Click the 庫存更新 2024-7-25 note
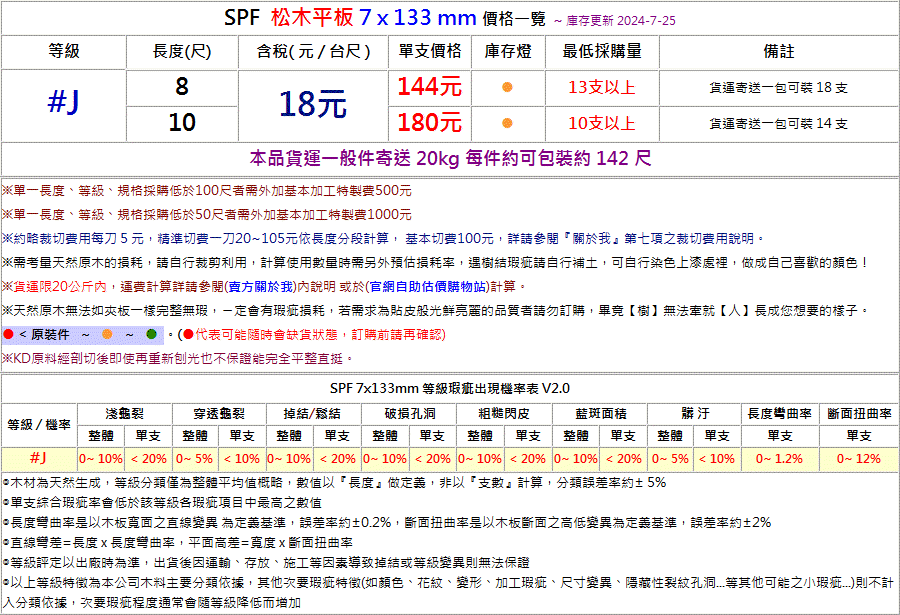 click(x=615, y=21)
